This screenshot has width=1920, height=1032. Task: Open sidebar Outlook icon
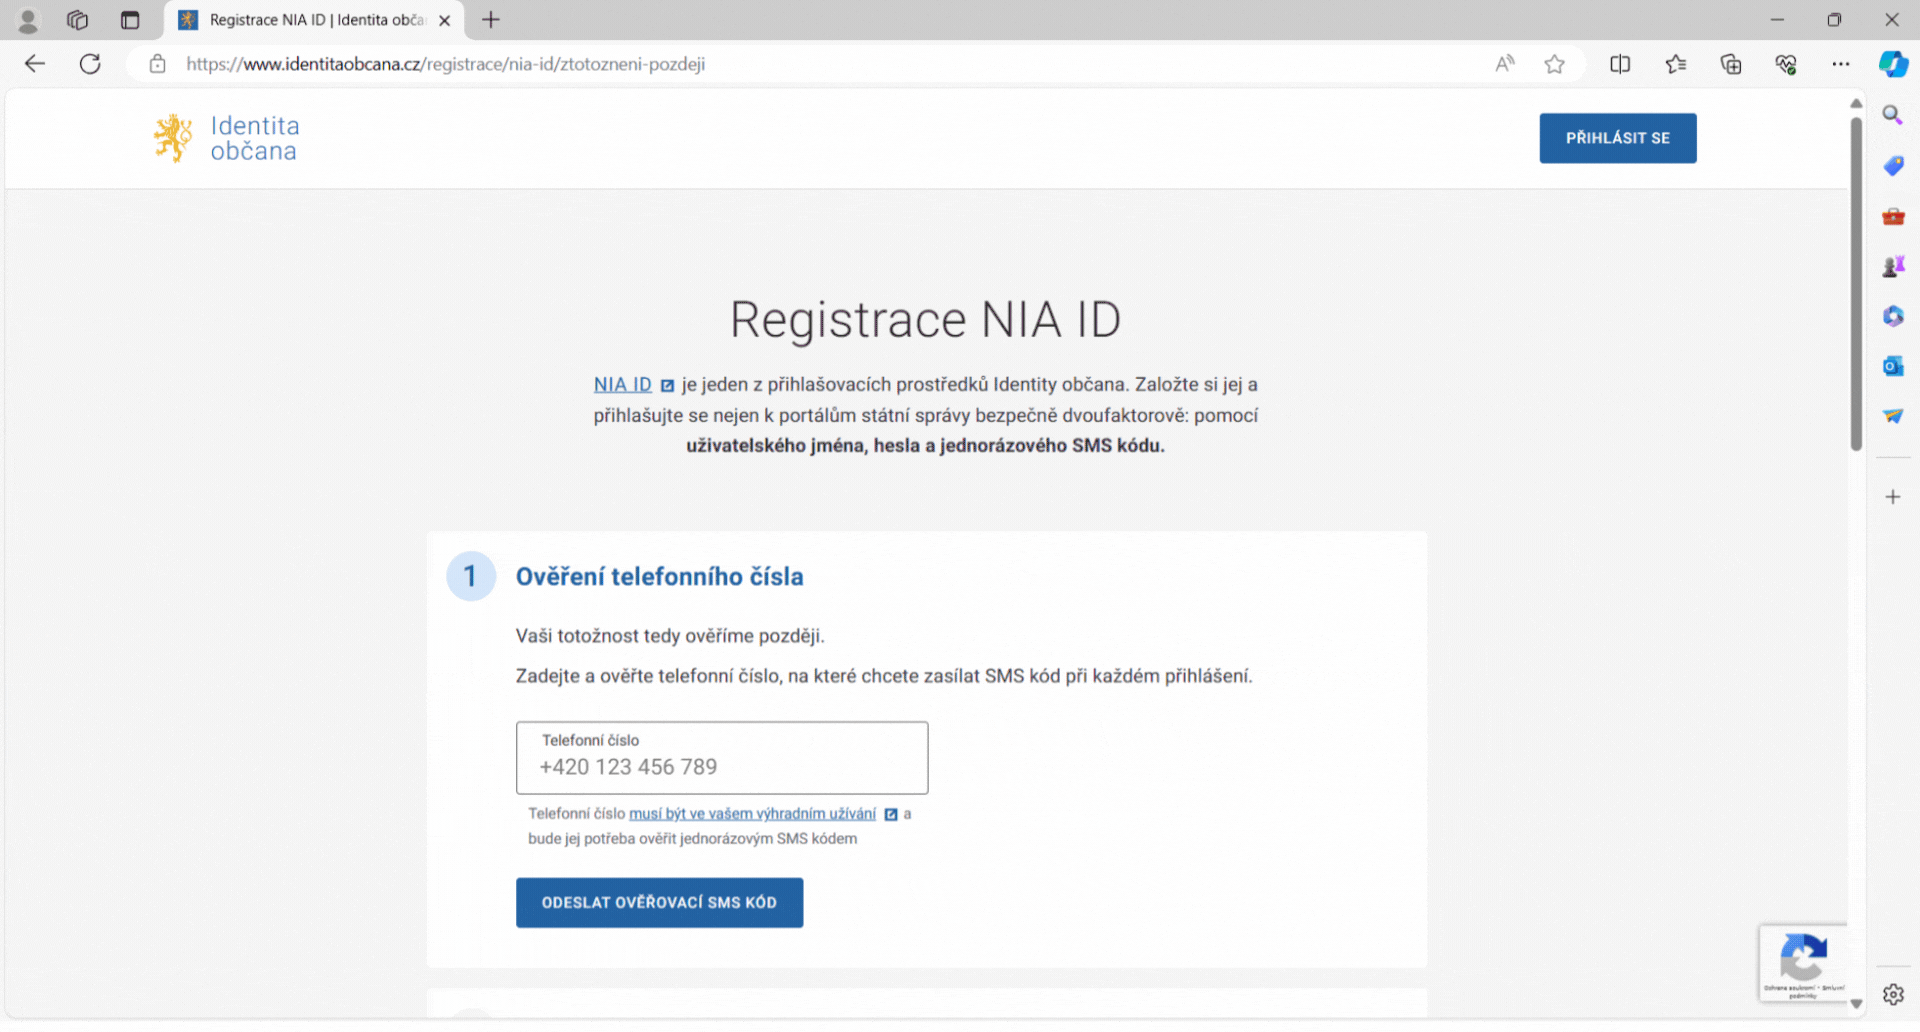(1893, 366)
